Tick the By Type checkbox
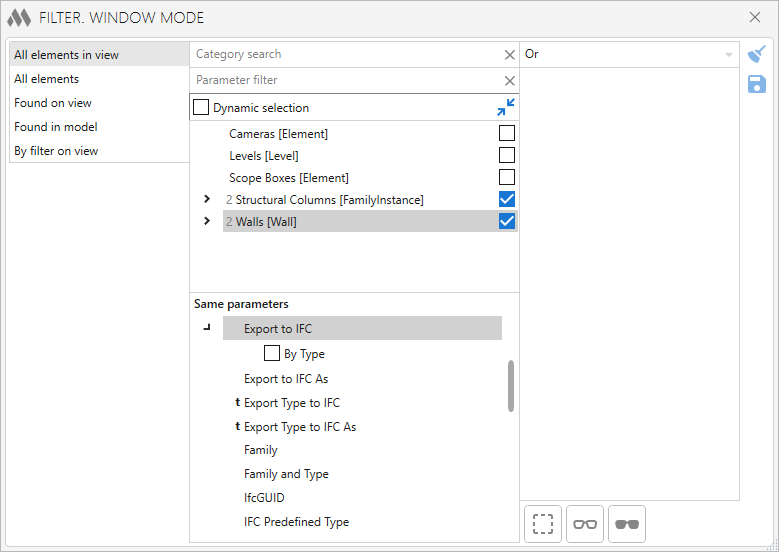This screenshot has height=552, width=779. [272, 353]
